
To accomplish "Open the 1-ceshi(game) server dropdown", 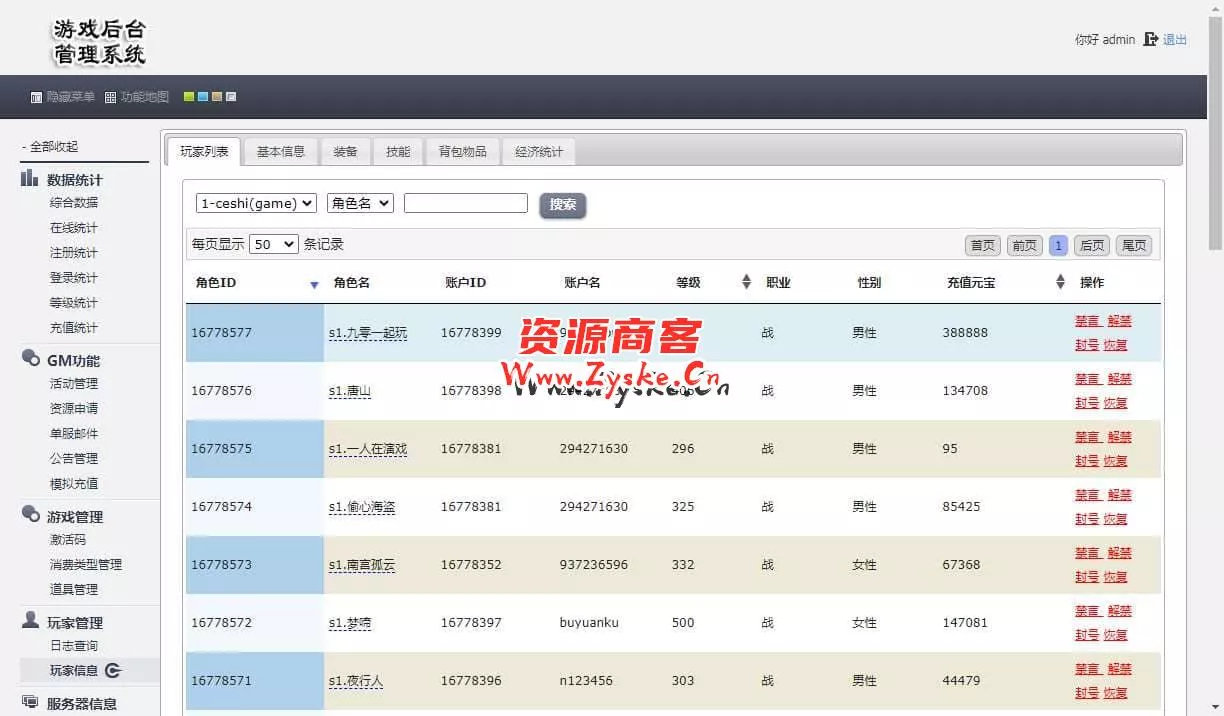I will tap(256, 203).
